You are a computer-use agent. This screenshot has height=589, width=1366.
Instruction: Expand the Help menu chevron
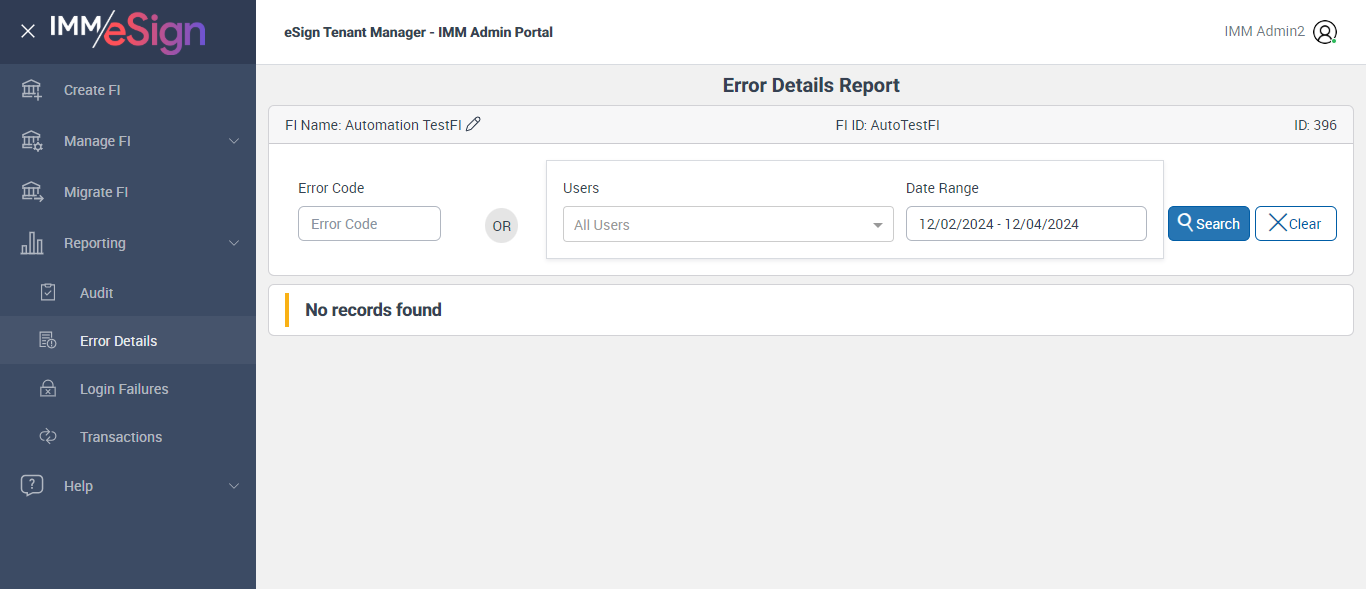coord(234,486)
